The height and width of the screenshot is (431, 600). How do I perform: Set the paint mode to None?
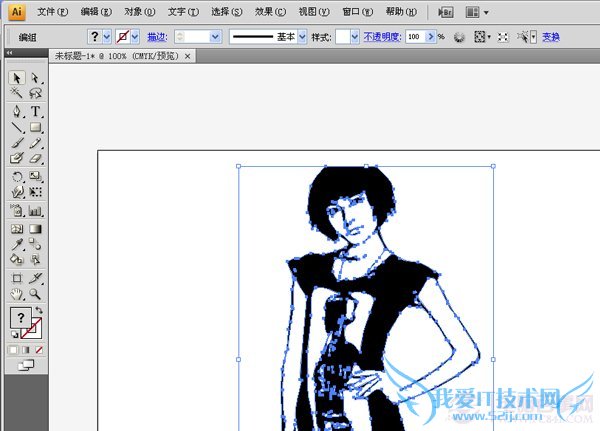pyautogui.click(x=39, y=350)
